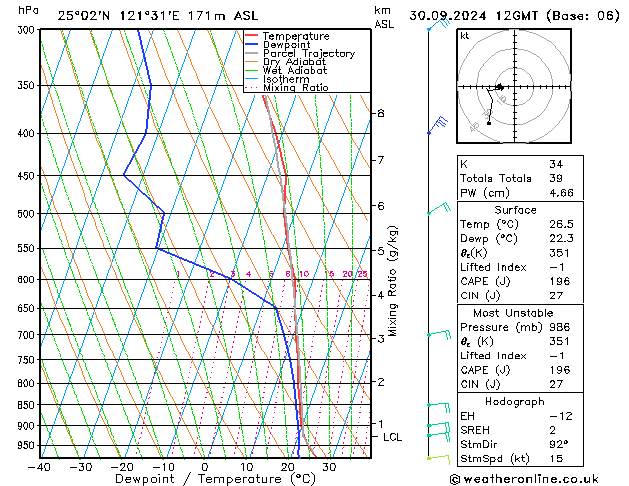The height and width of the screenshot is (486, 629).
Task: Click the Mixing Ratio legend entry
Action: [296, 88]
